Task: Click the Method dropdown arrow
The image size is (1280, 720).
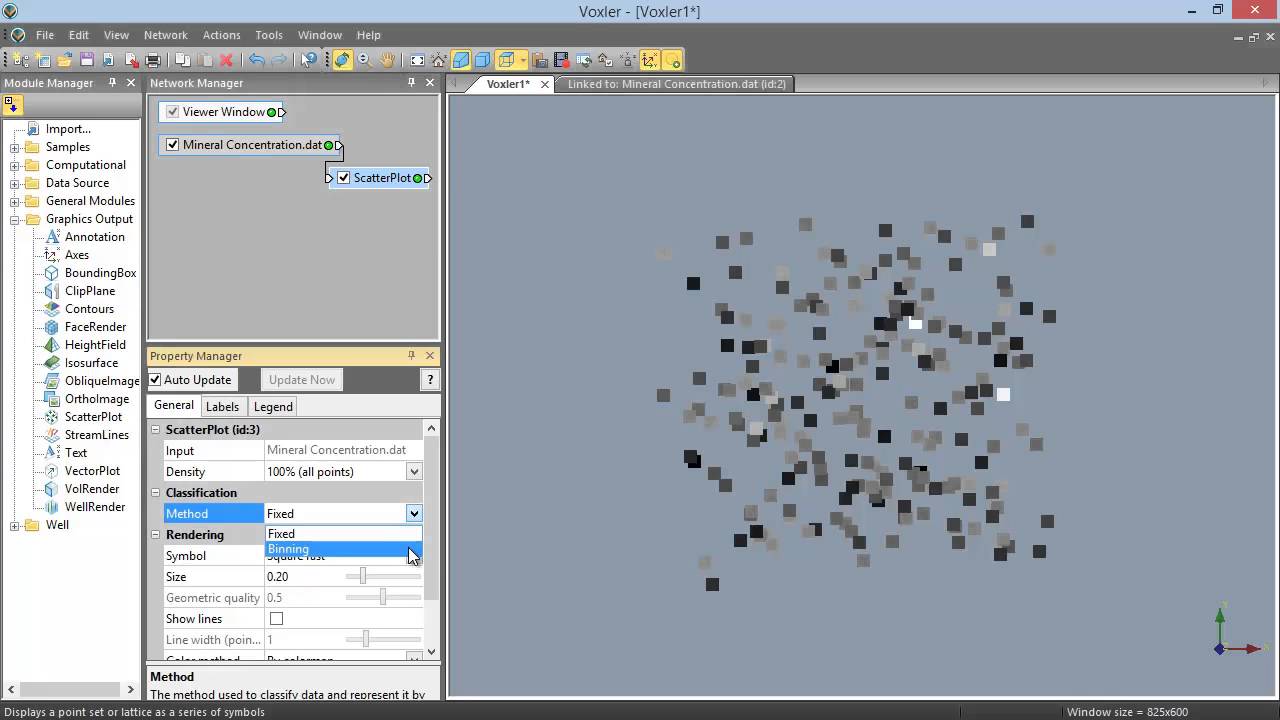Action: (x=414, y=514)
